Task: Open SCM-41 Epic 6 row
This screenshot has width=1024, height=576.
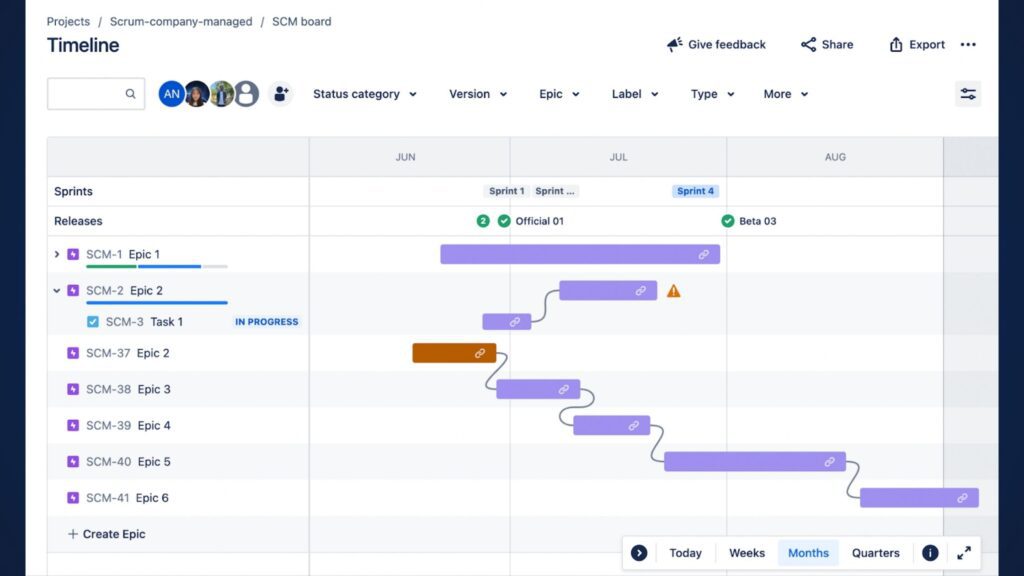Action: 178,498
